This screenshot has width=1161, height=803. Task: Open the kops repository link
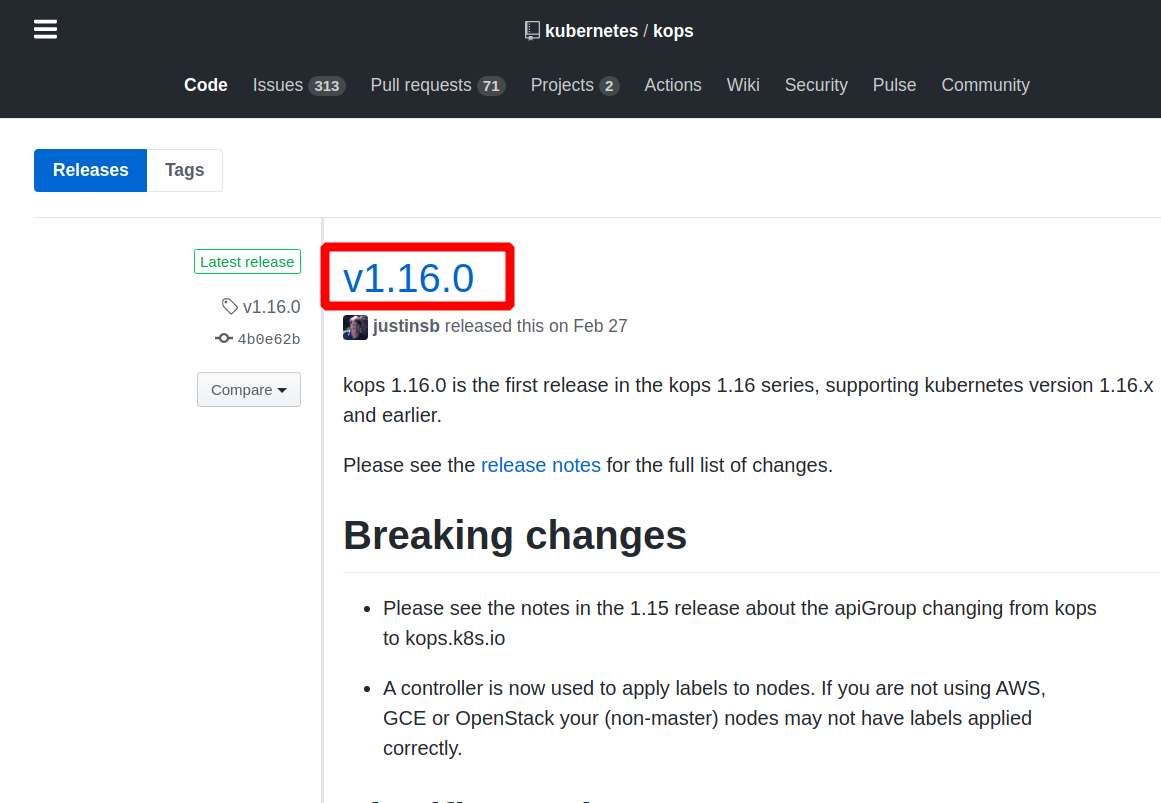click(x=673, y=31)
